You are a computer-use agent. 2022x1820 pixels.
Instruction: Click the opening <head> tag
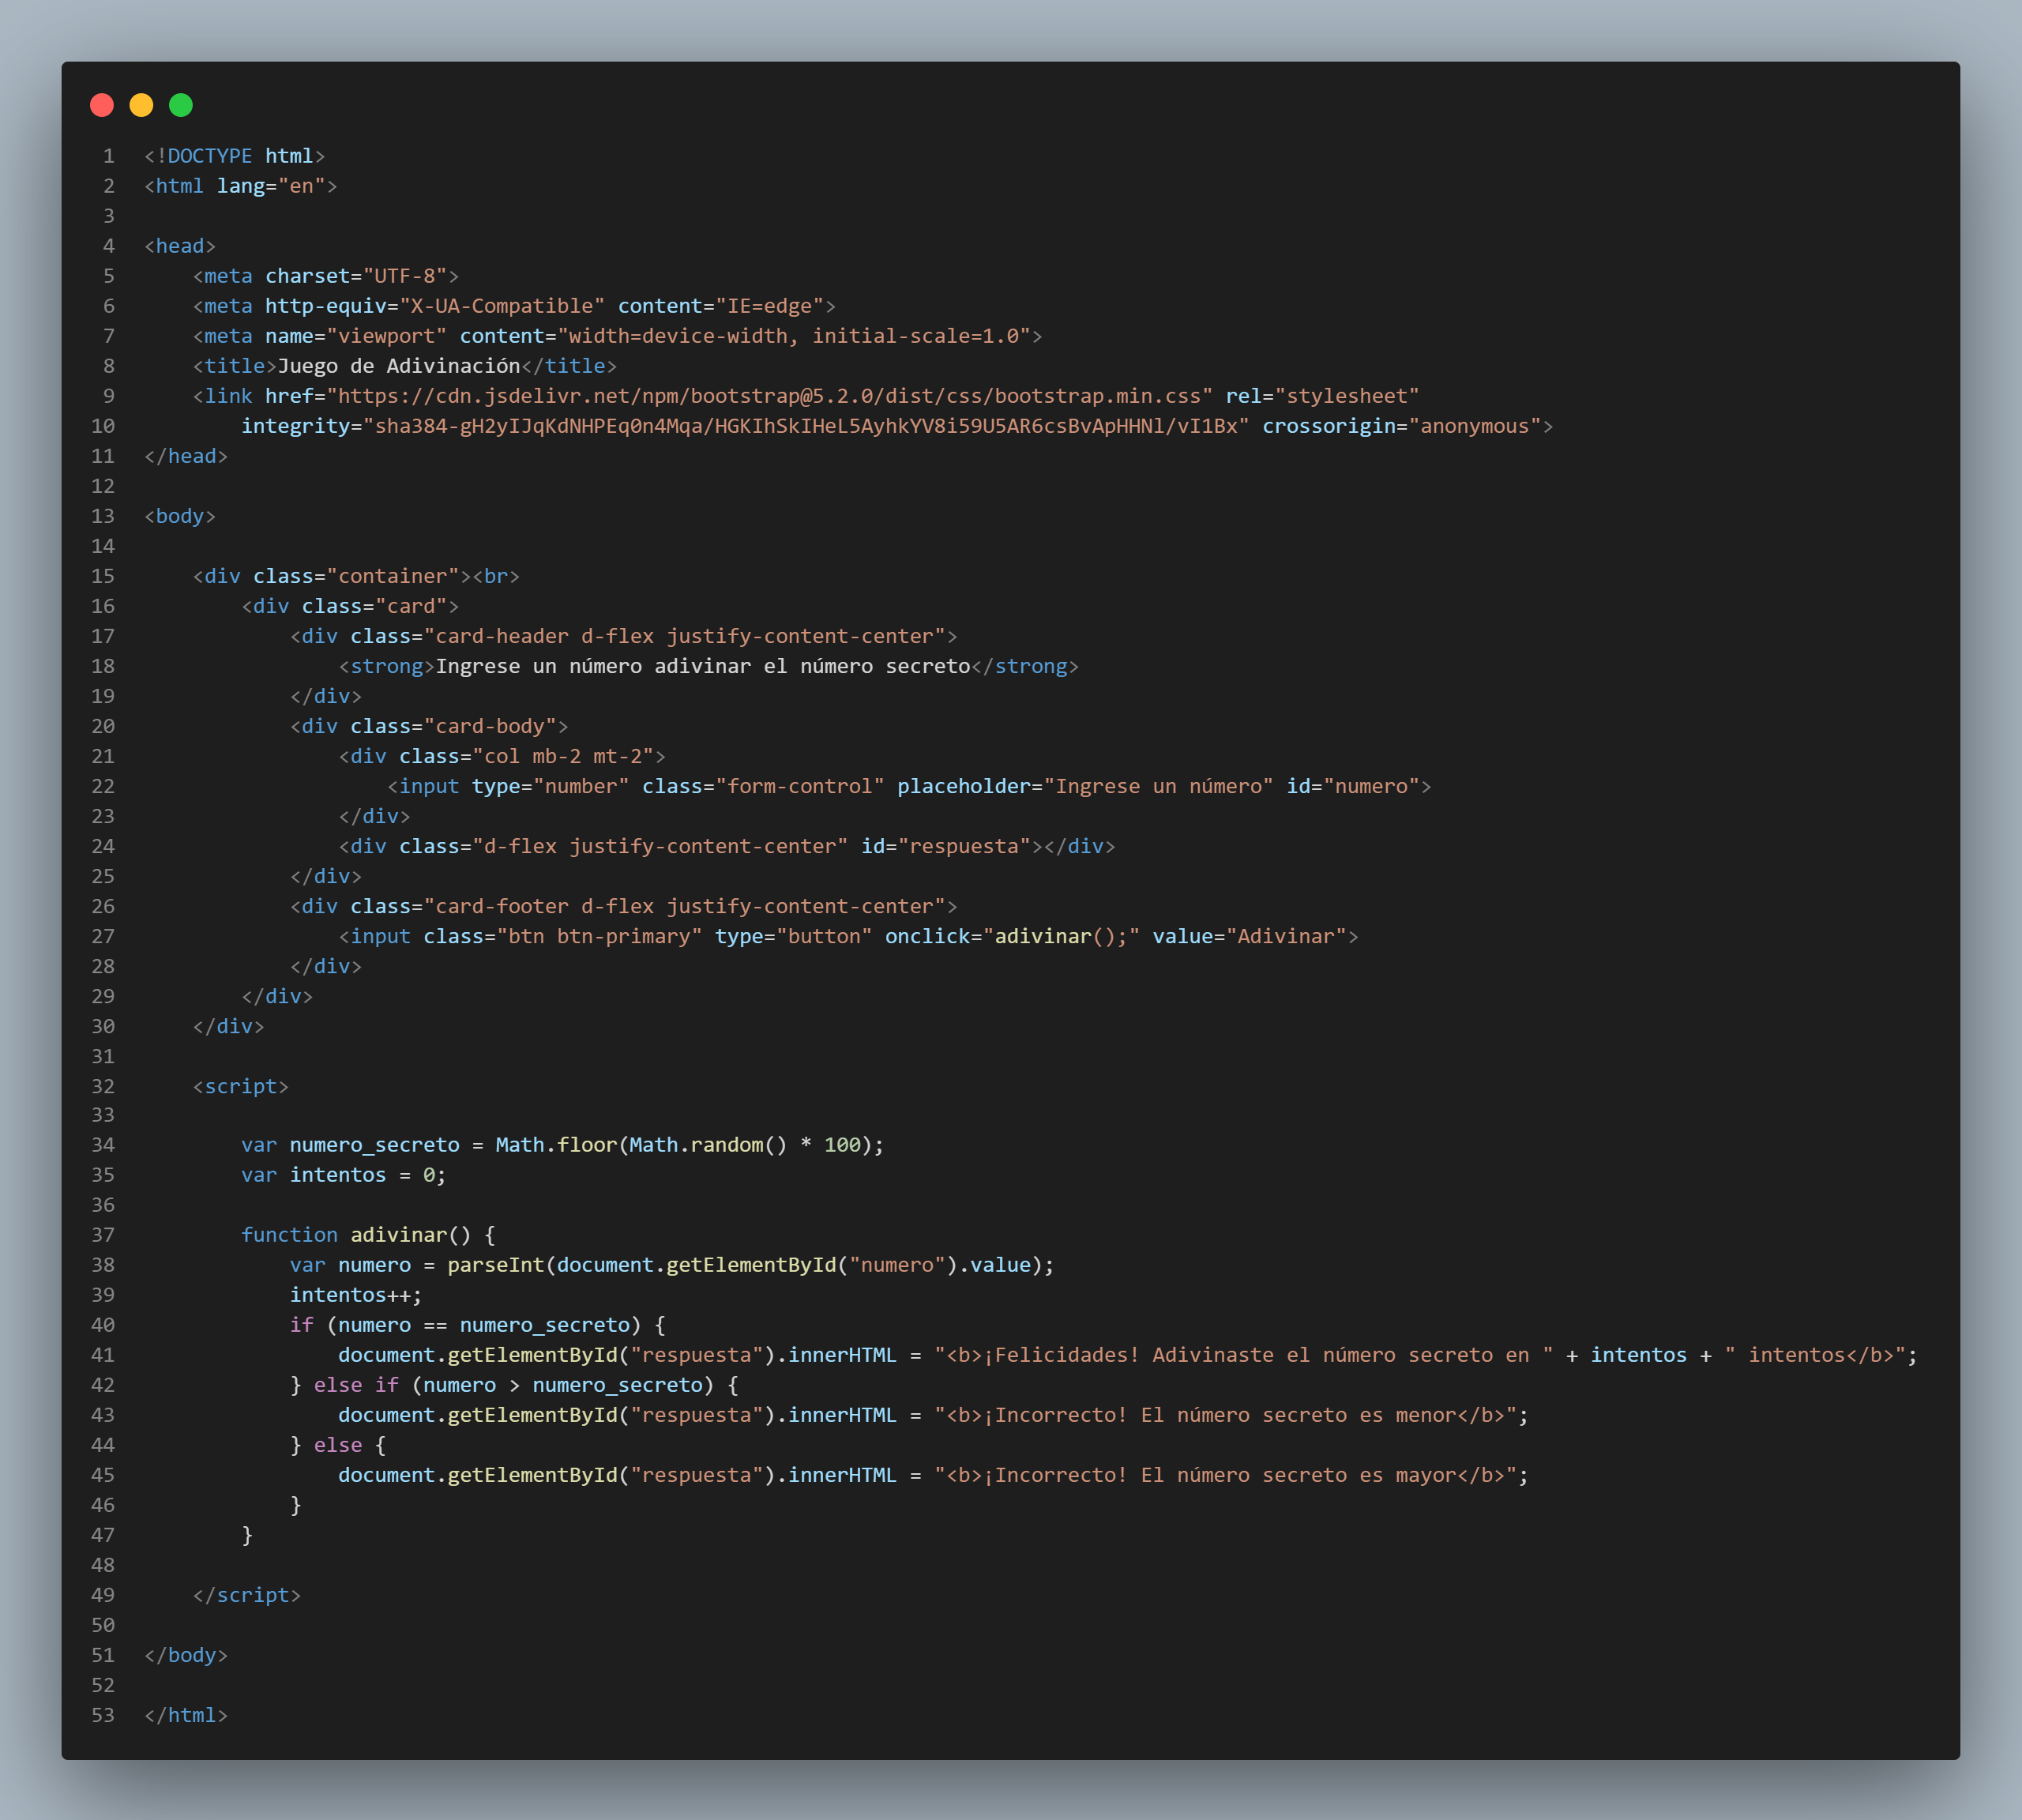(180, 246)
